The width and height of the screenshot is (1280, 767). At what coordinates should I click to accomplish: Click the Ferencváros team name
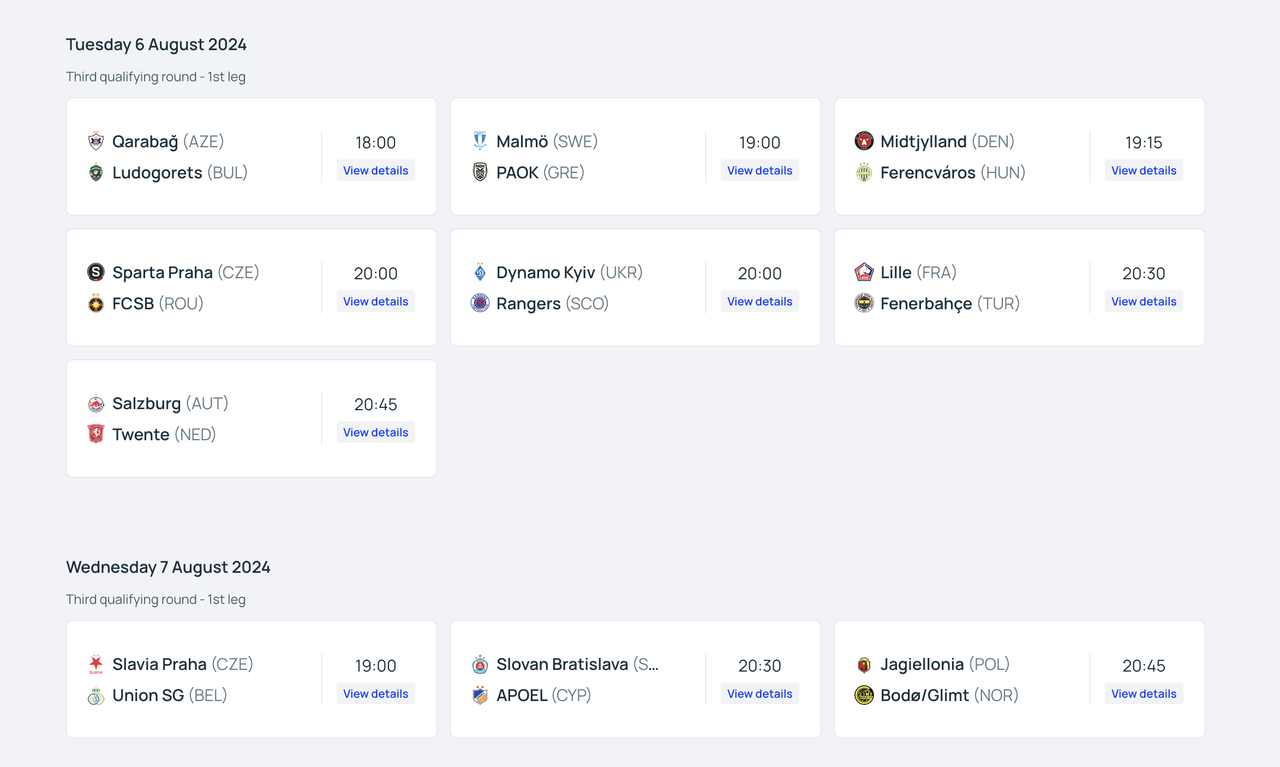928,173
